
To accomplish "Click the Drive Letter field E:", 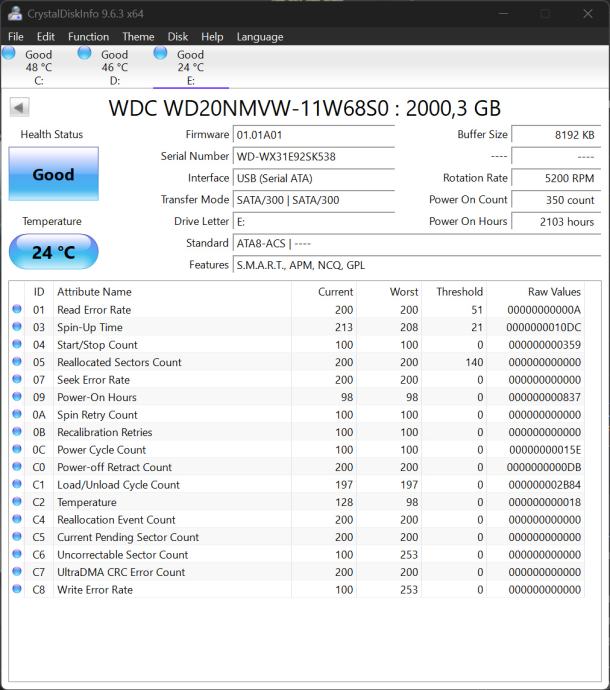I will pos(314,222).
